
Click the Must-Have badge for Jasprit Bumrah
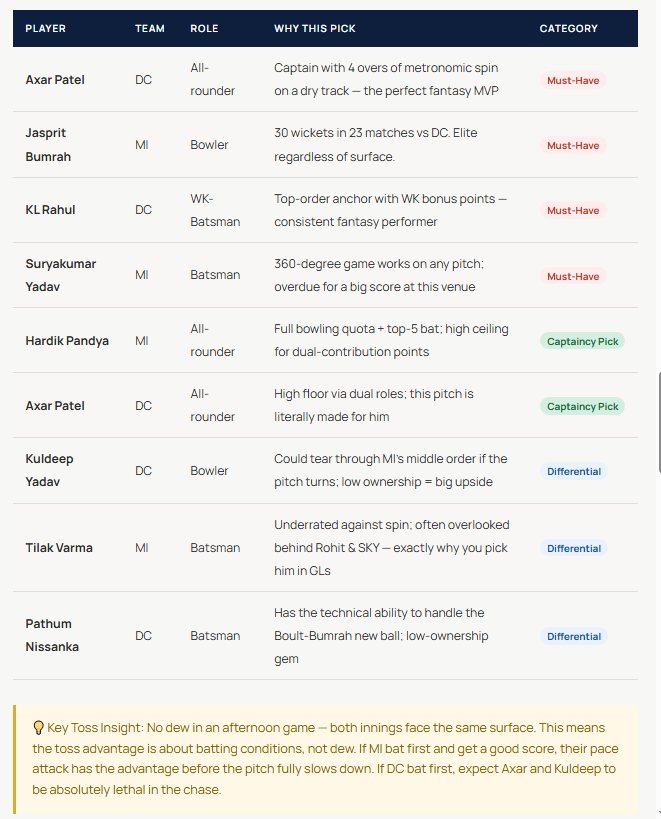click(573, 145)
